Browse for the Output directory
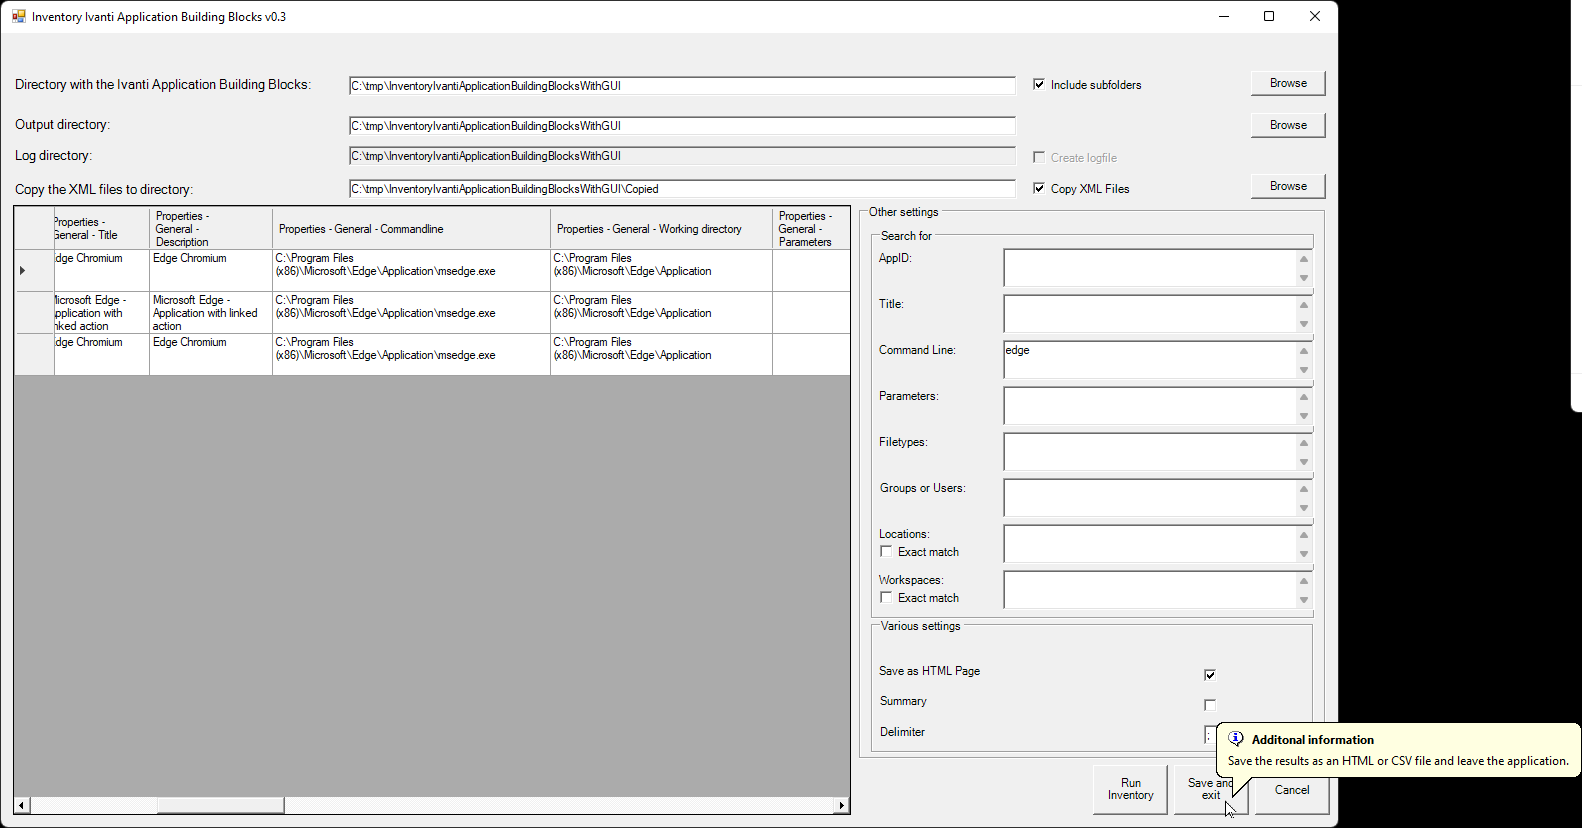Viewport: 1582px width, 828px height. click(x=1288, y=125)
